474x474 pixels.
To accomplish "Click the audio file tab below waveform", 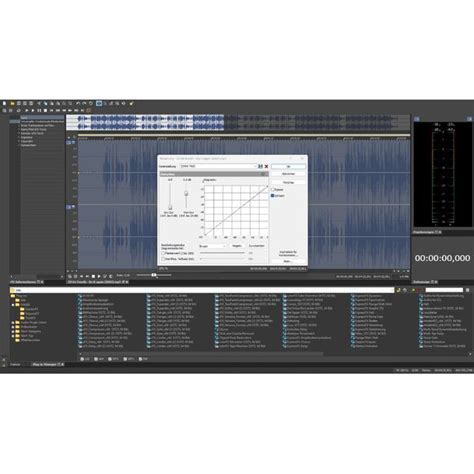I will tap(97, 282).
